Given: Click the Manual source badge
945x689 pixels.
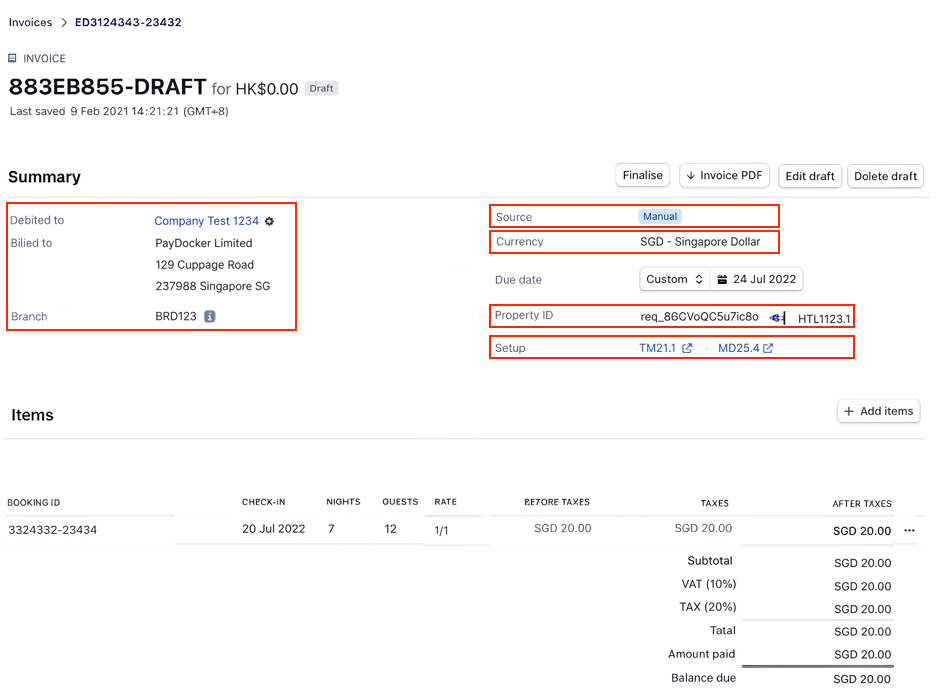Looking at the screenshot, I should (660, 217).
